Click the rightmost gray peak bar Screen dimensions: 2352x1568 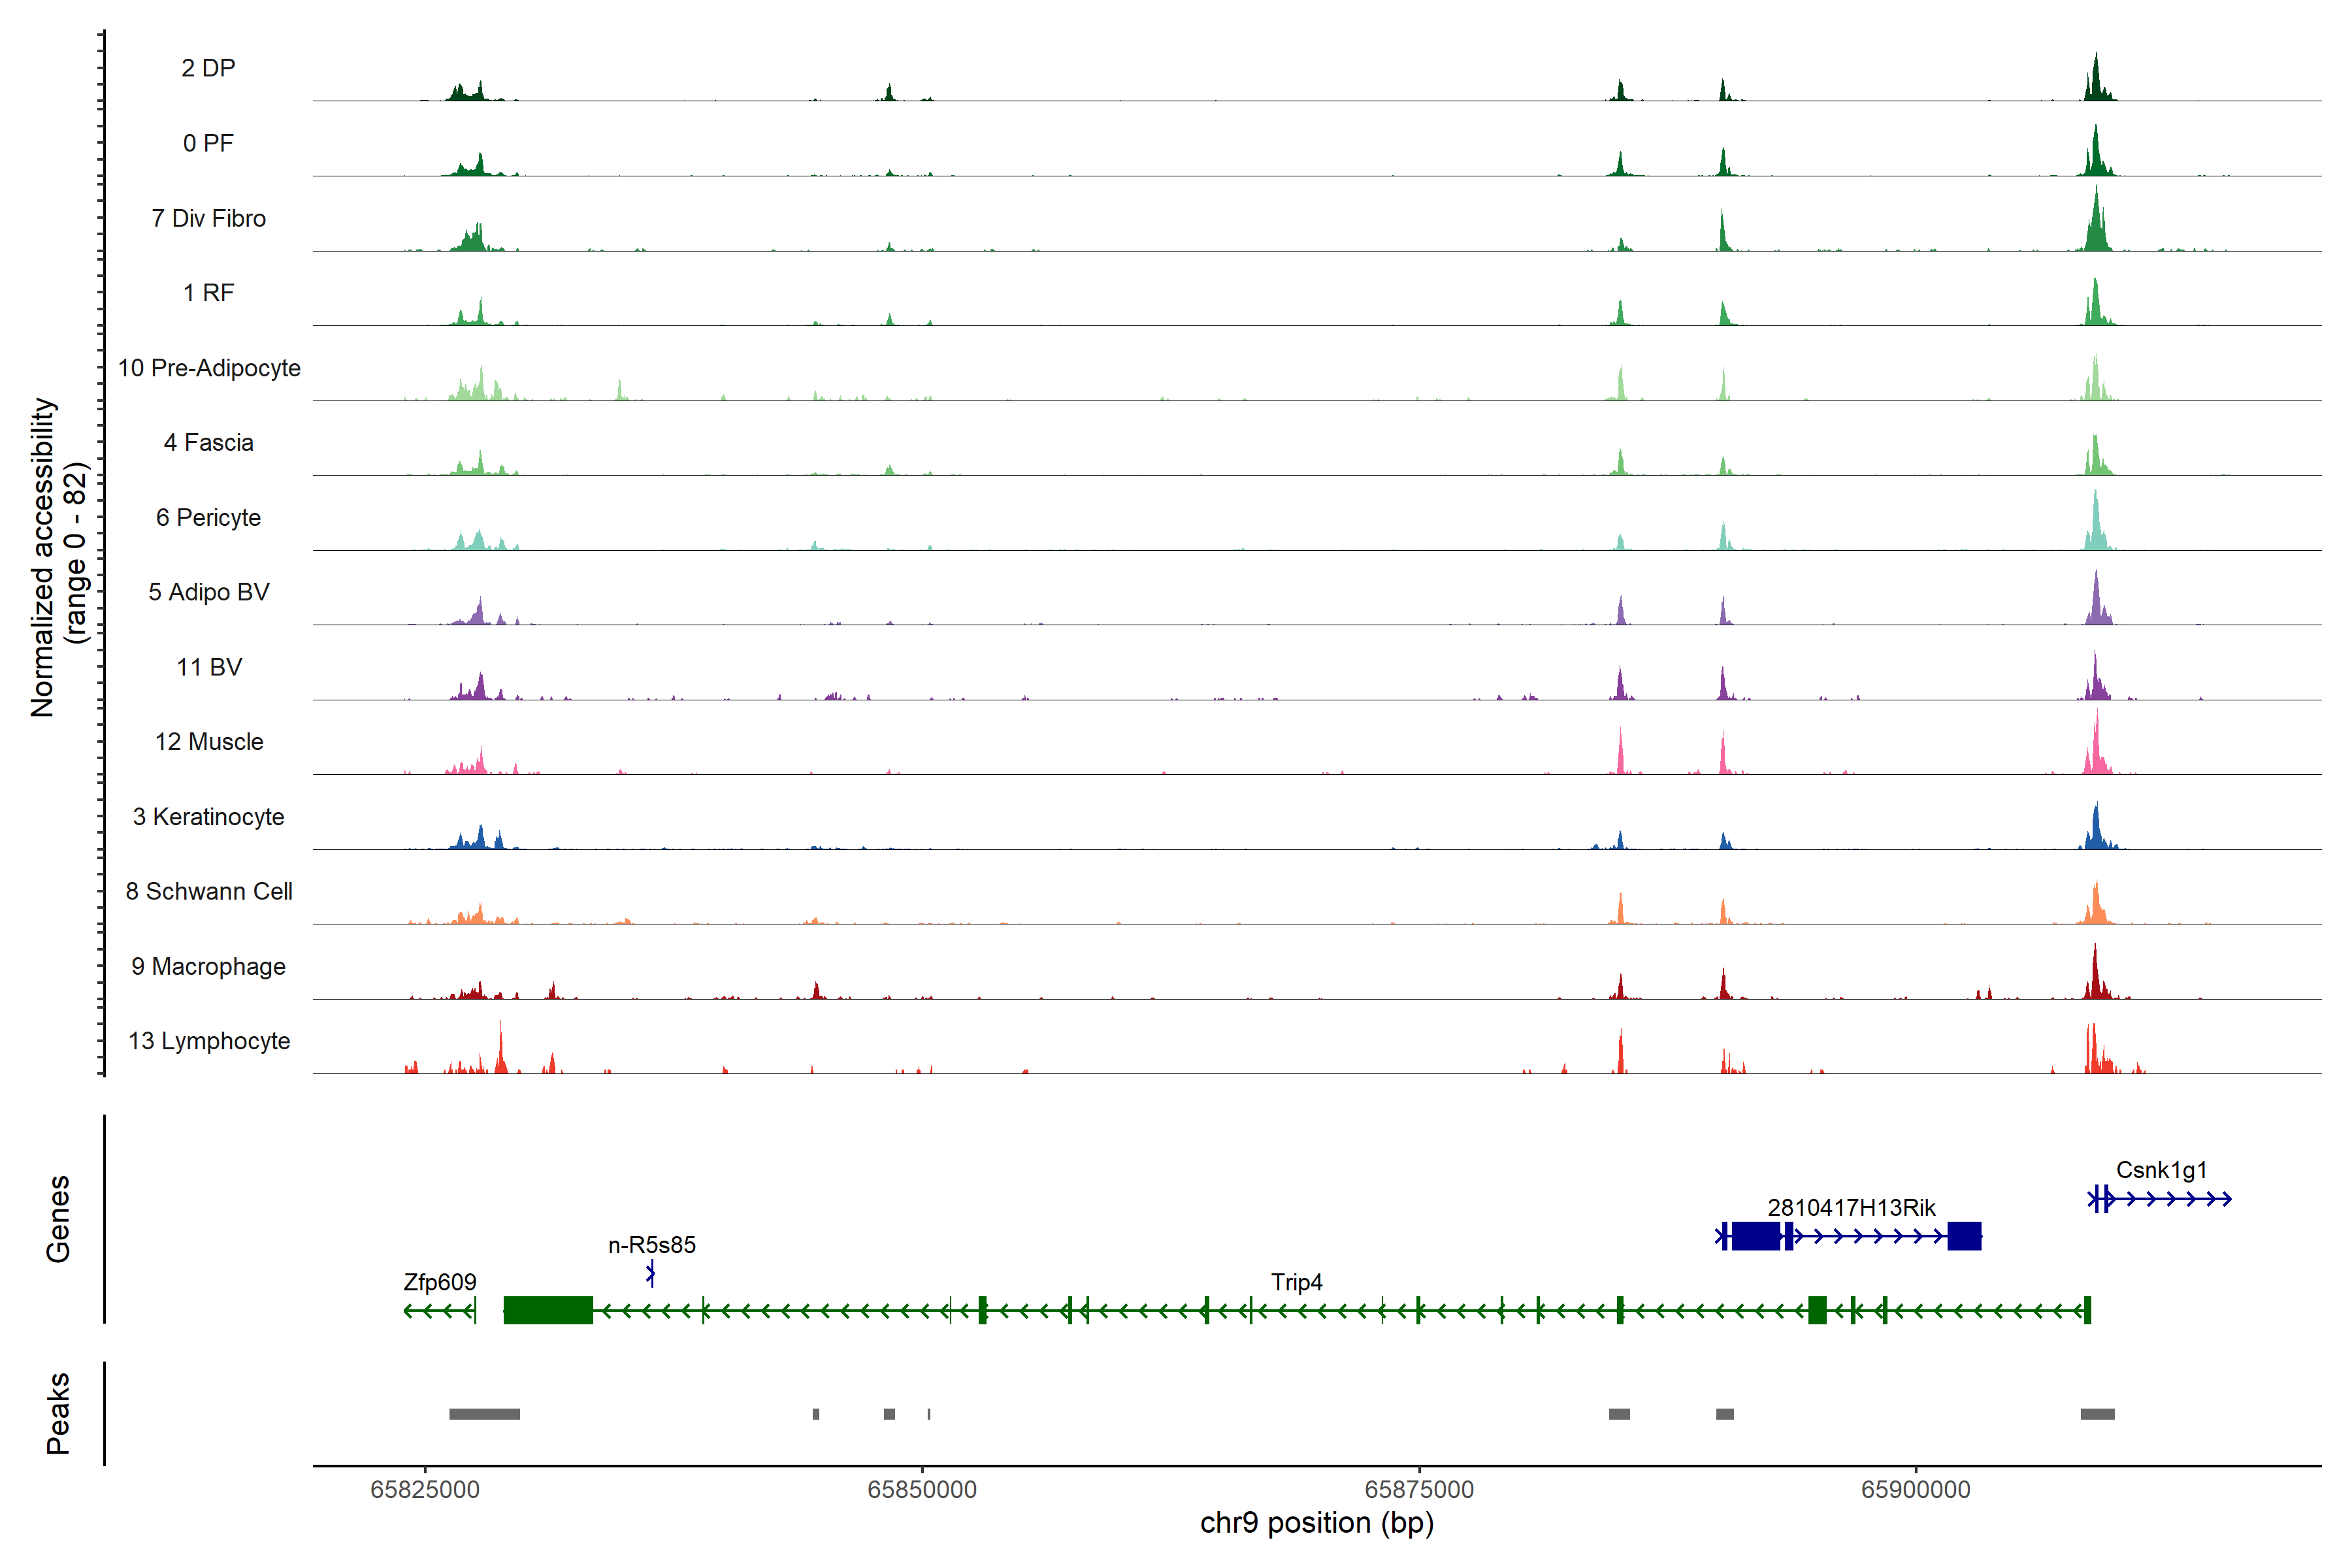click(2097, 1414)
